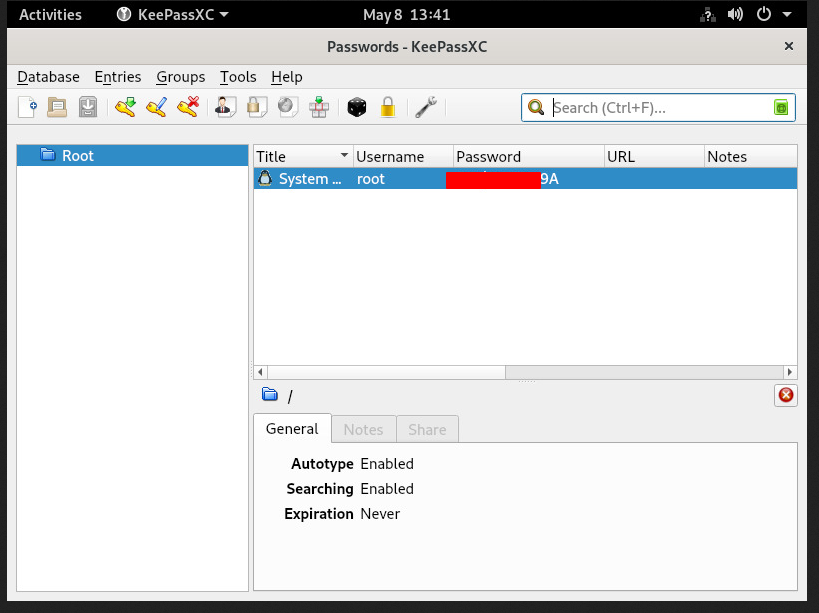This screenshot has height=613, width=819.
Task: Close the preview panel with red X button
Action: tap(786, 395)
